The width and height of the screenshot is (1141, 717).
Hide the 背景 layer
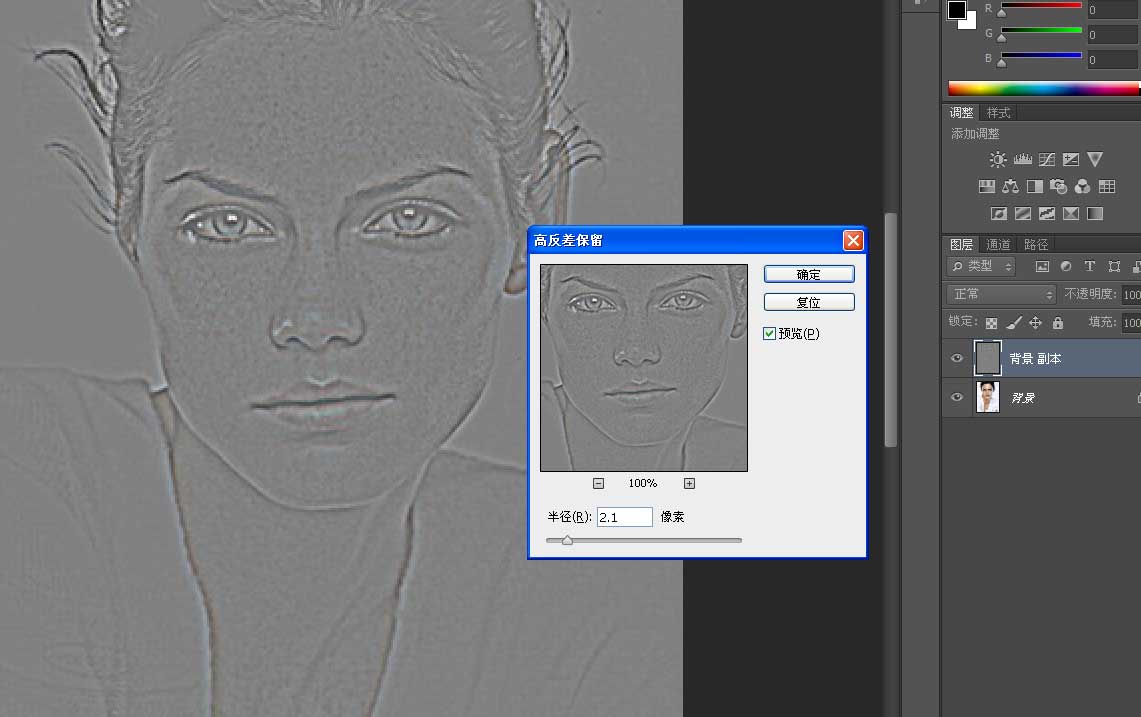point(957,397)
